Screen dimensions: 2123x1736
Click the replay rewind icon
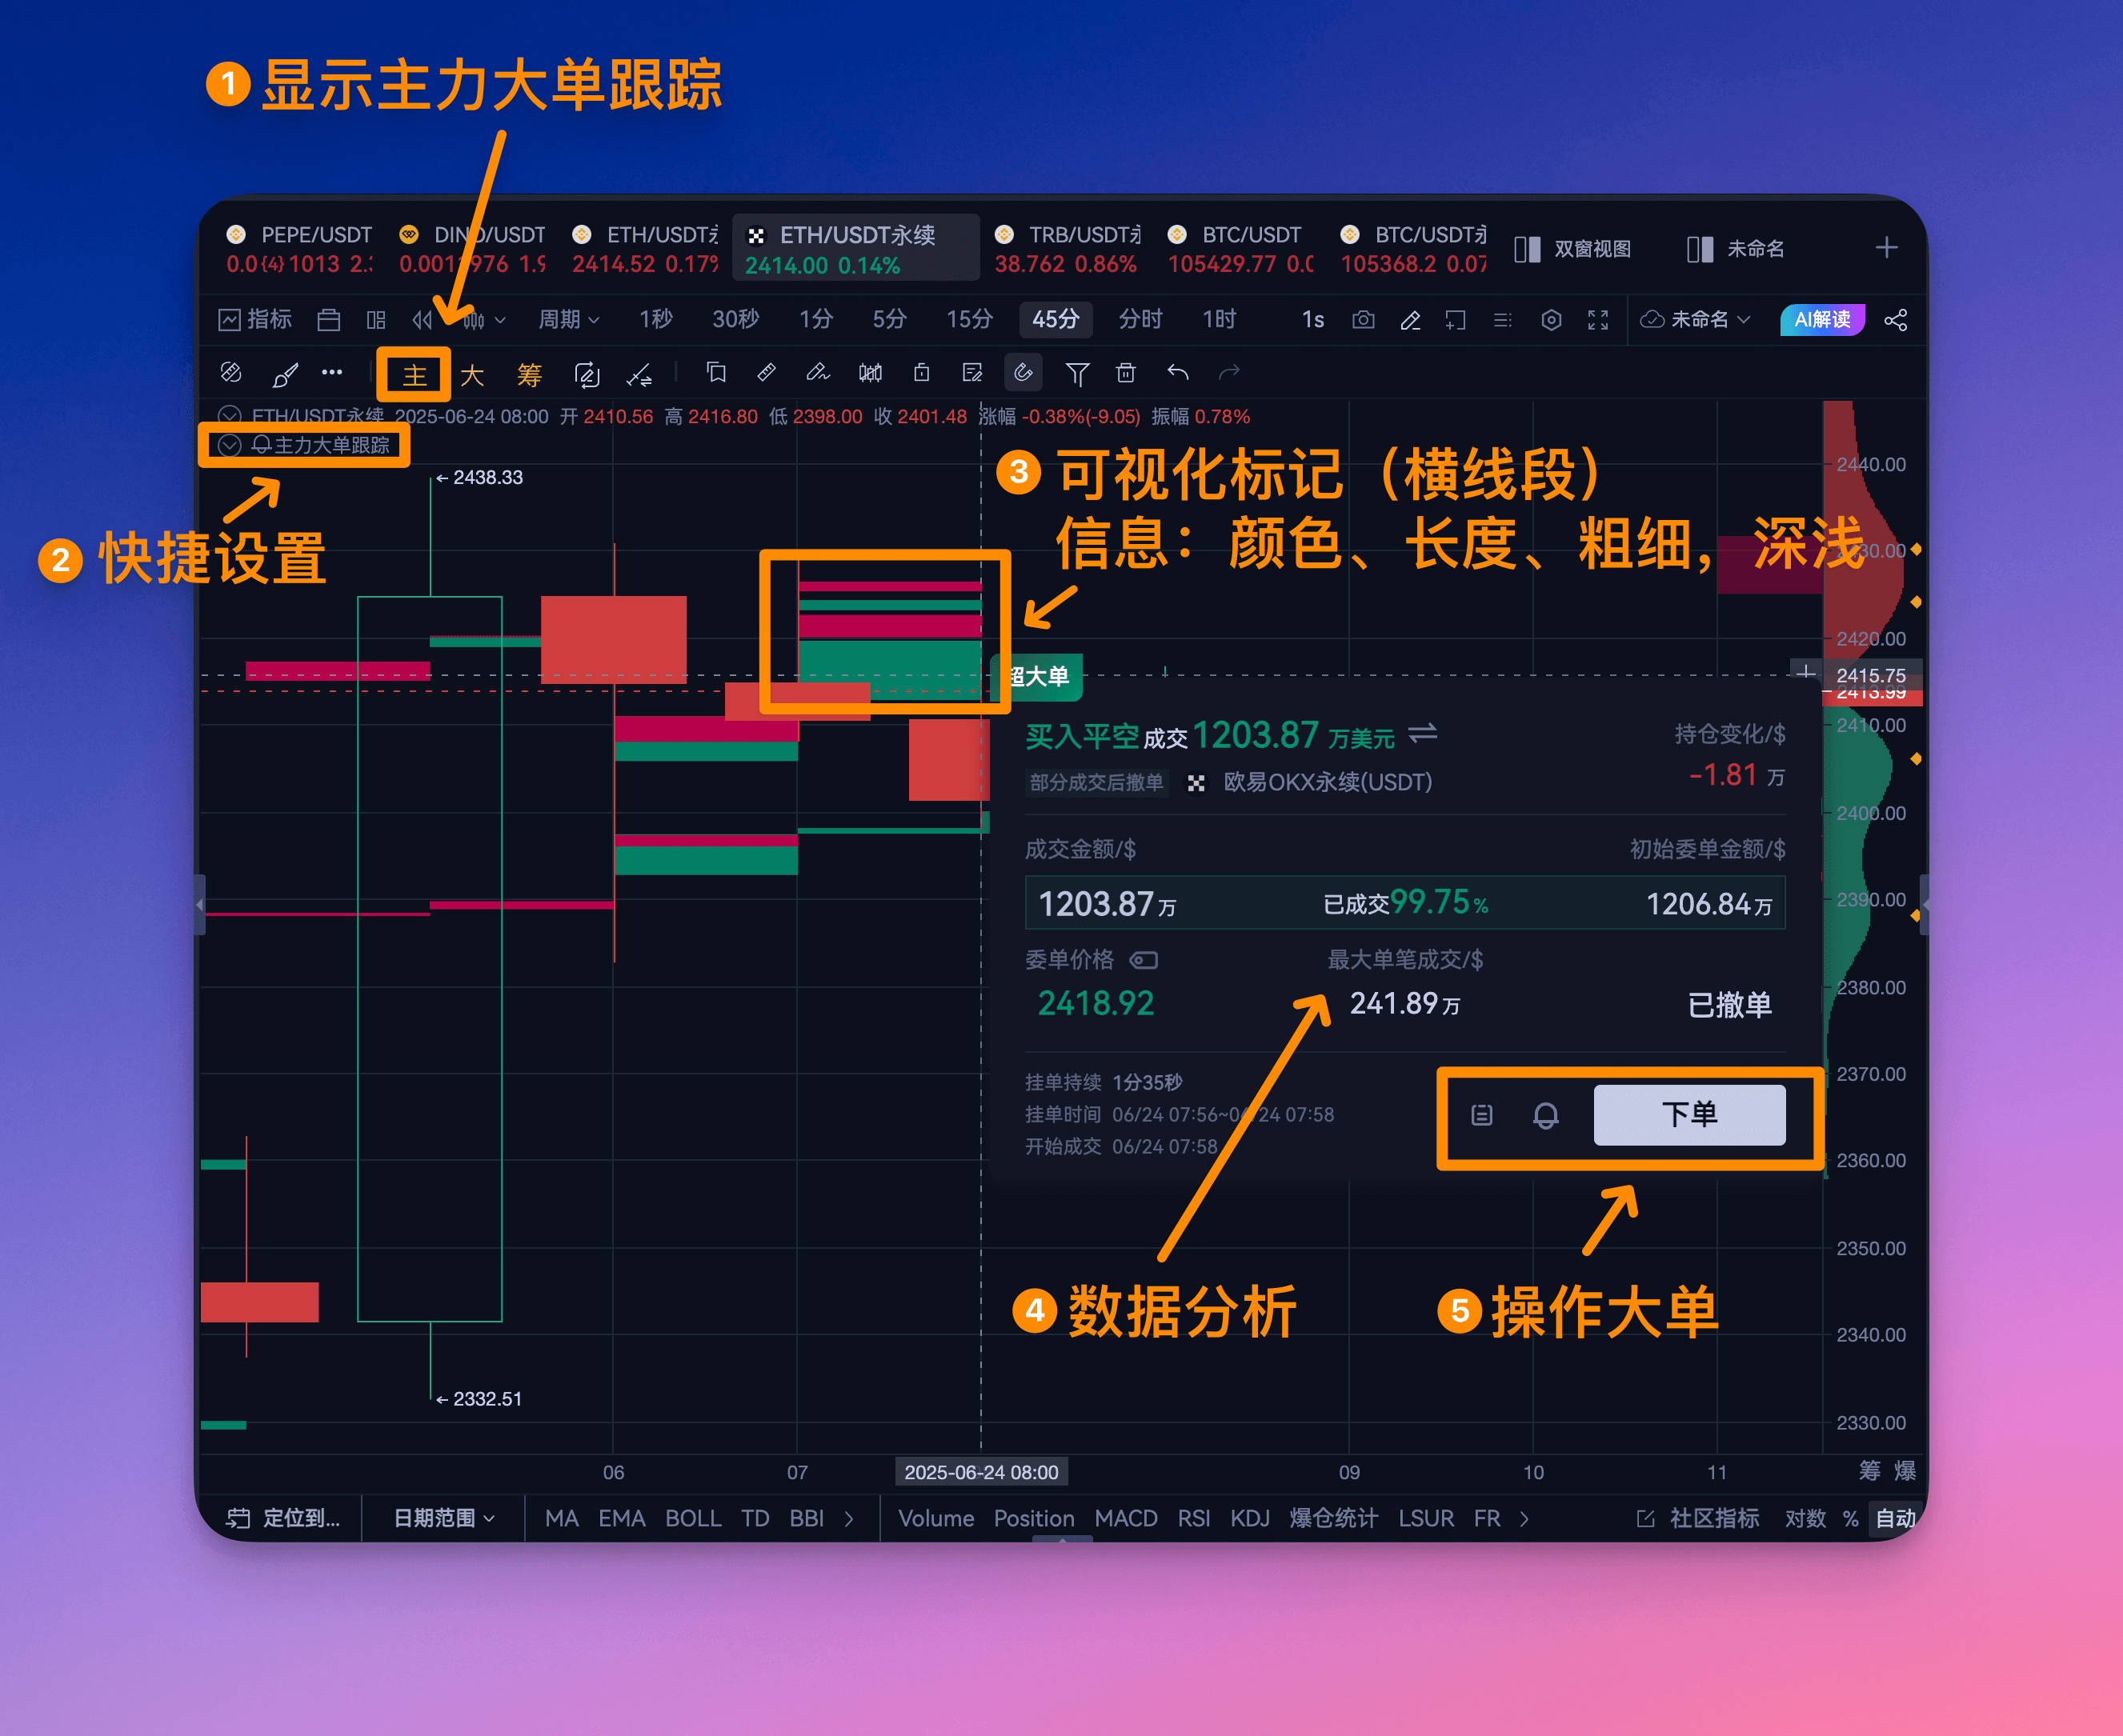pyautogui.click(x=422, y=319)
